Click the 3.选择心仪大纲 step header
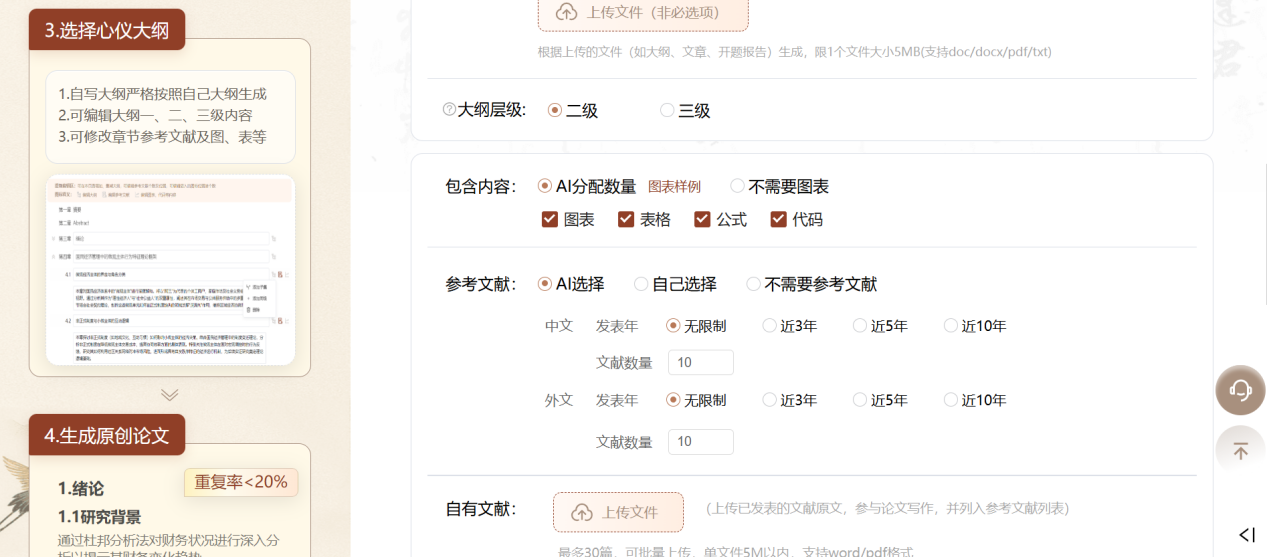Viewport: 1267px width, 557px height. (107, 30)
